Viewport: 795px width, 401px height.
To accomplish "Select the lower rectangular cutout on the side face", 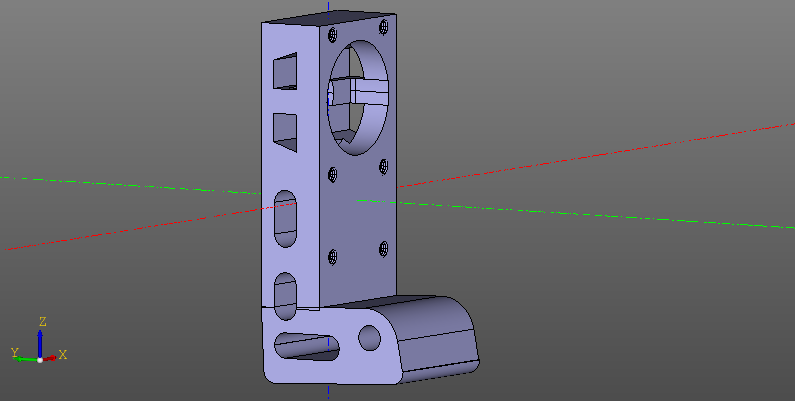I will click(x=286, y=131).
